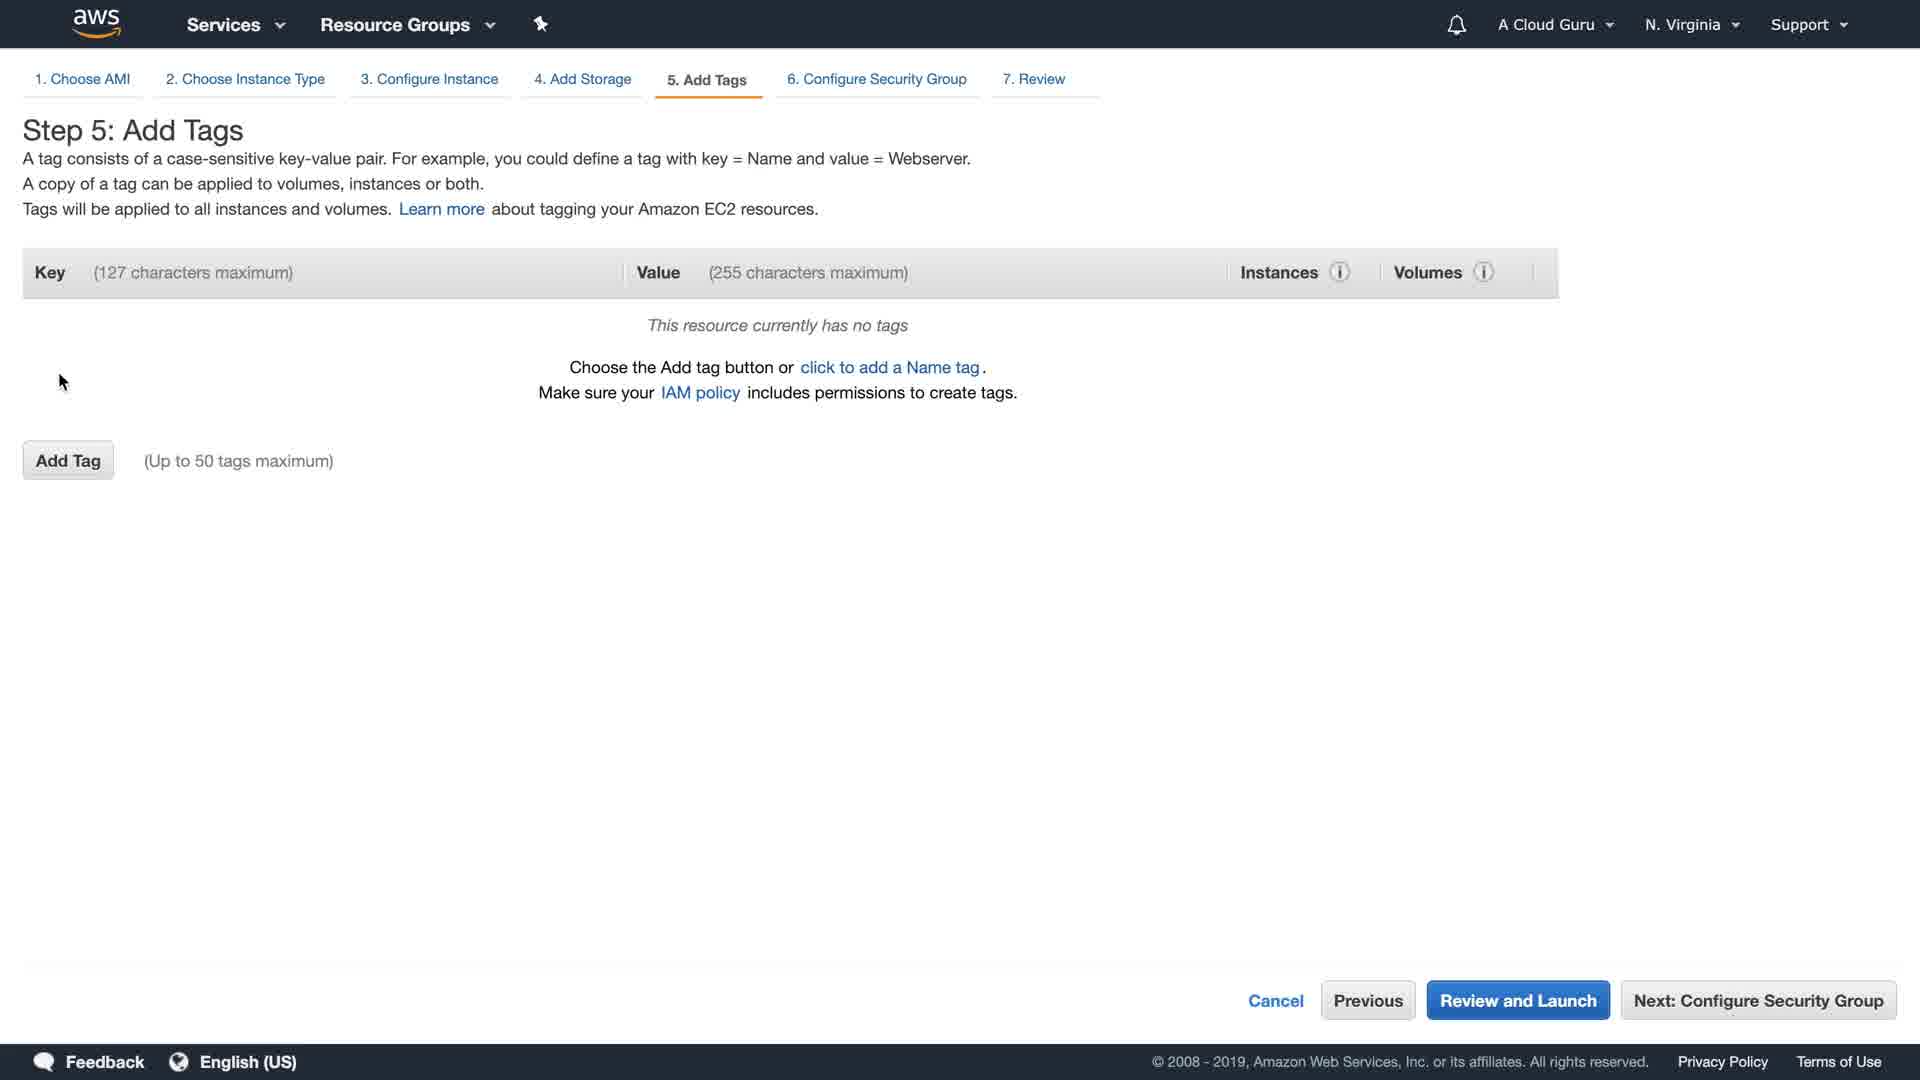Open the Add Storage step tab
Viewport: 1920px width, 1080px height.
(582, 79)
